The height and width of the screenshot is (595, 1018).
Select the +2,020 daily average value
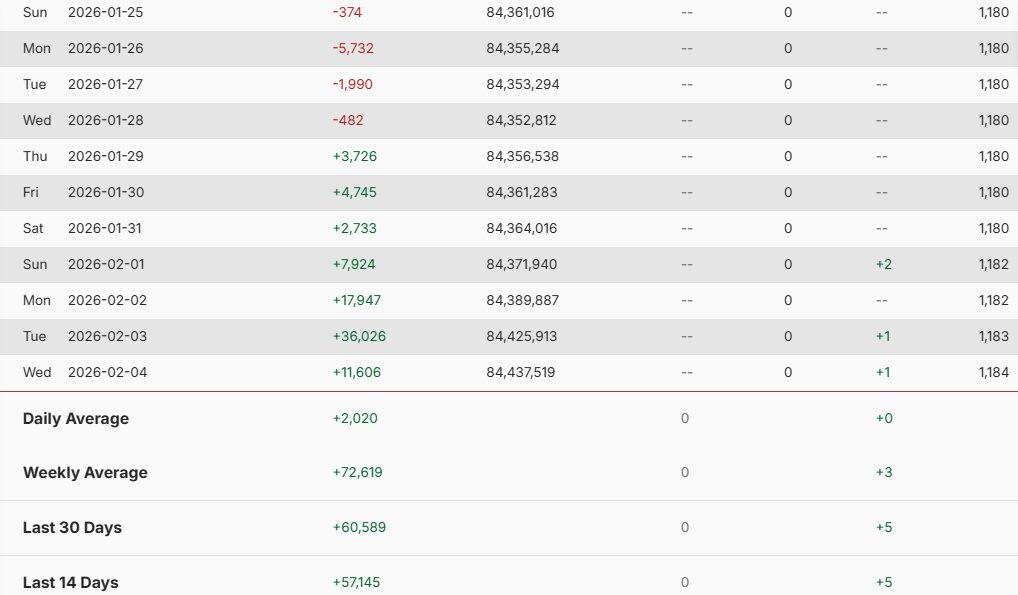[x=355, y=418]
